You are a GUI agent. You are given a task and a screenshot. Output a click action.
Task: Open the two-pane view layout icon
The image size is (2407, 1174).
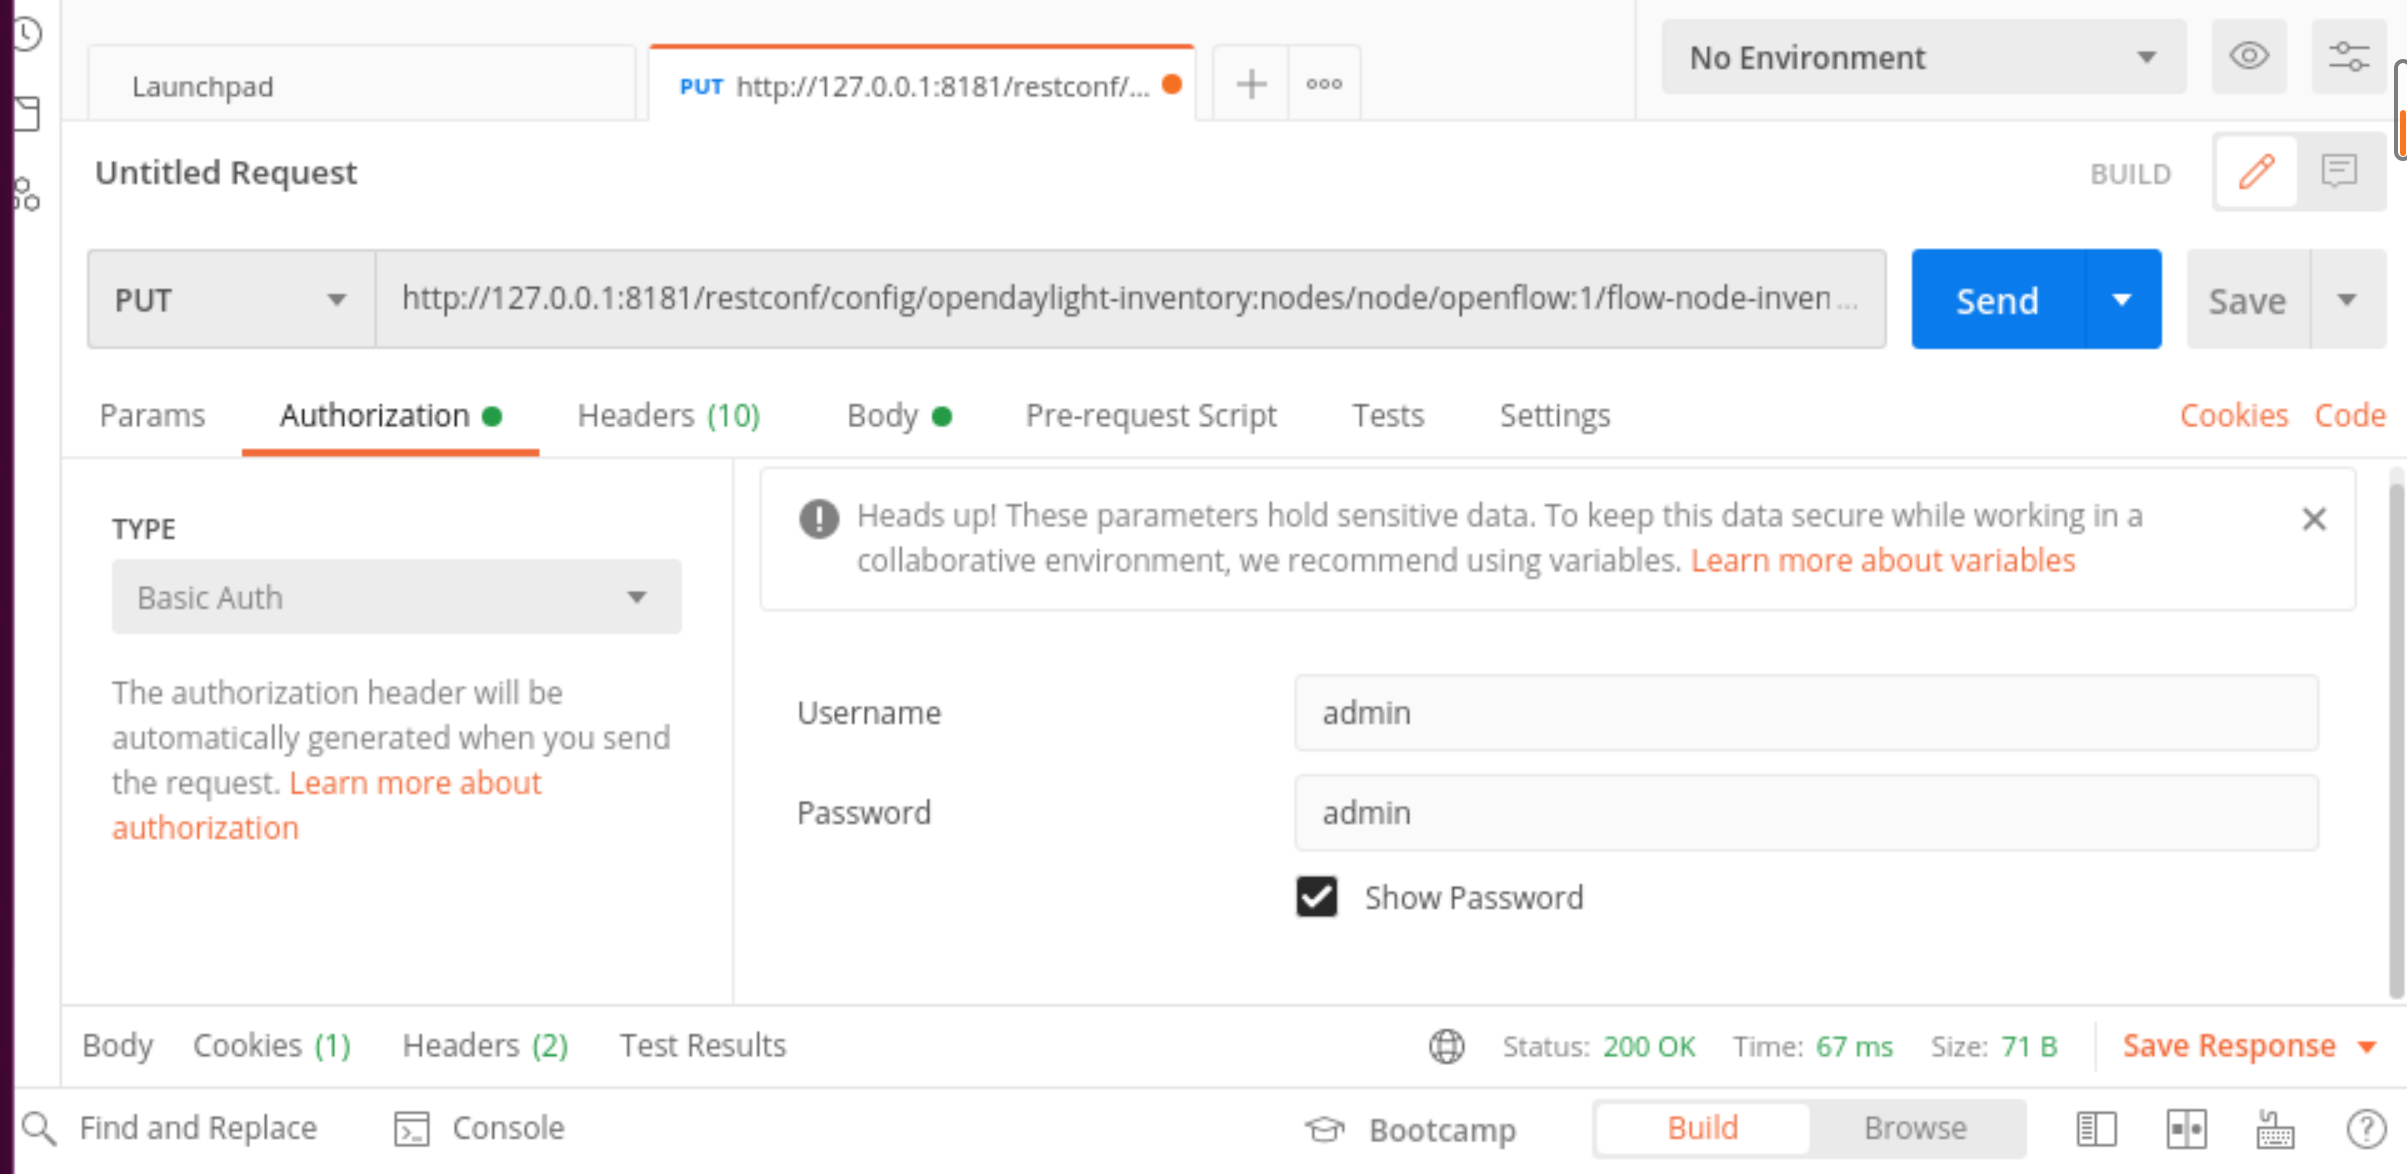[2186, 1129]
